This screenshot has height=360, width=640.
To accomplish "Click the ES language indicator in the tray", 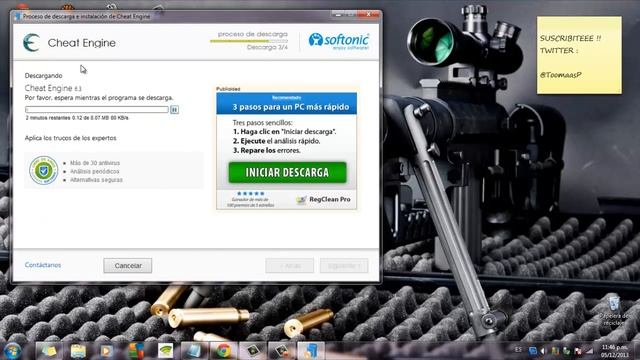I will pos(518,350).
